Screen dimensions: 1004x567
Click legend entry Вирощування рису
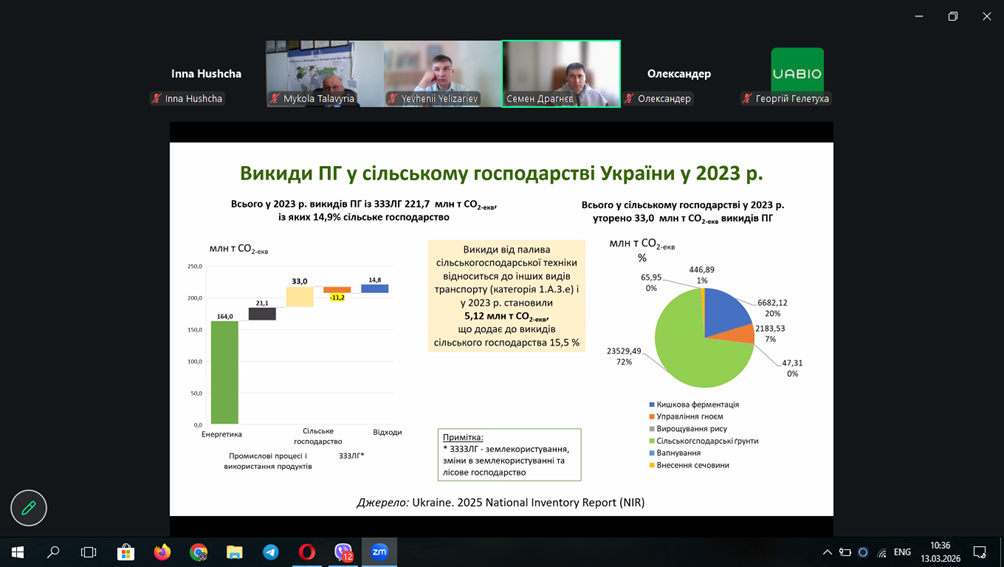click(688, 429)
